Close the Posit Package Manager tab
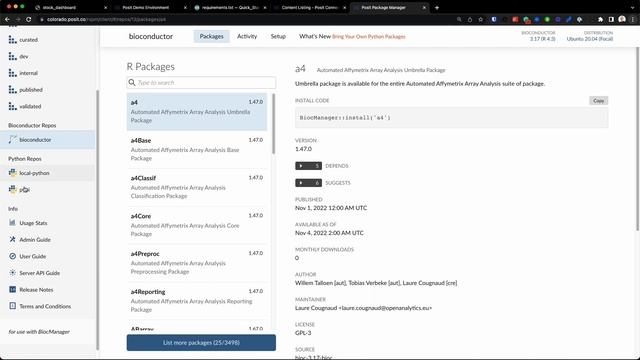Viewport: 640px width, 360px height. pyautogui.click(x=424, y=7)
